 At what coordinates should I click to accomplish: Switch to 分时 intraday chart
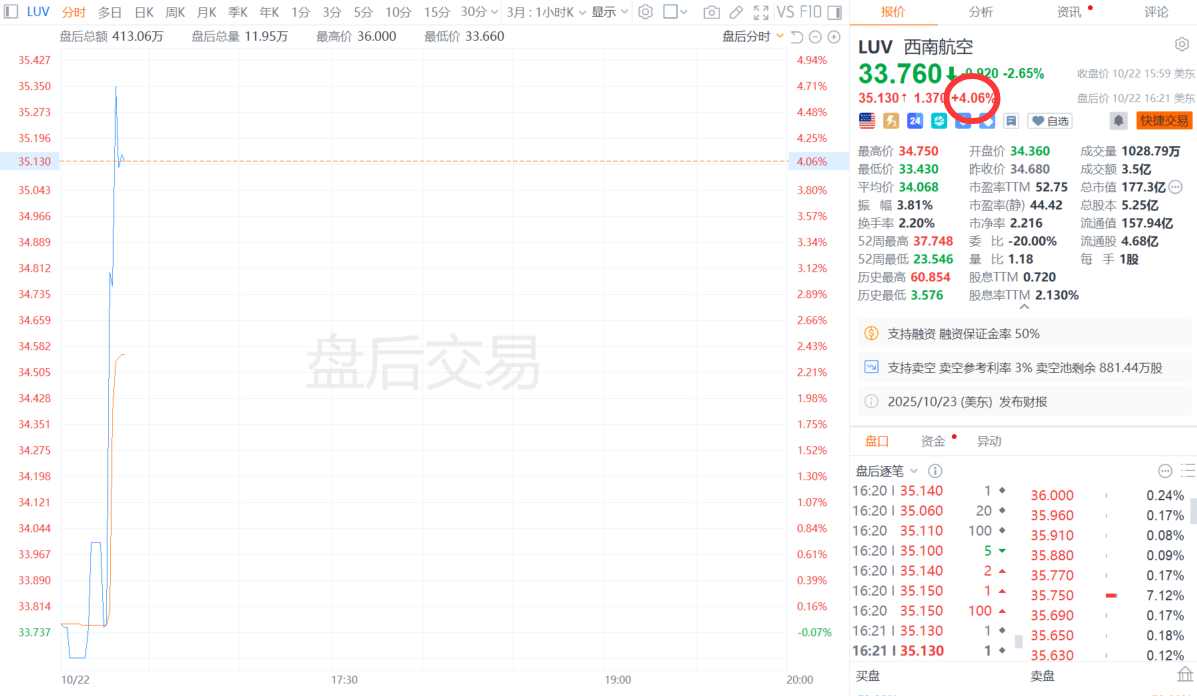73,12
